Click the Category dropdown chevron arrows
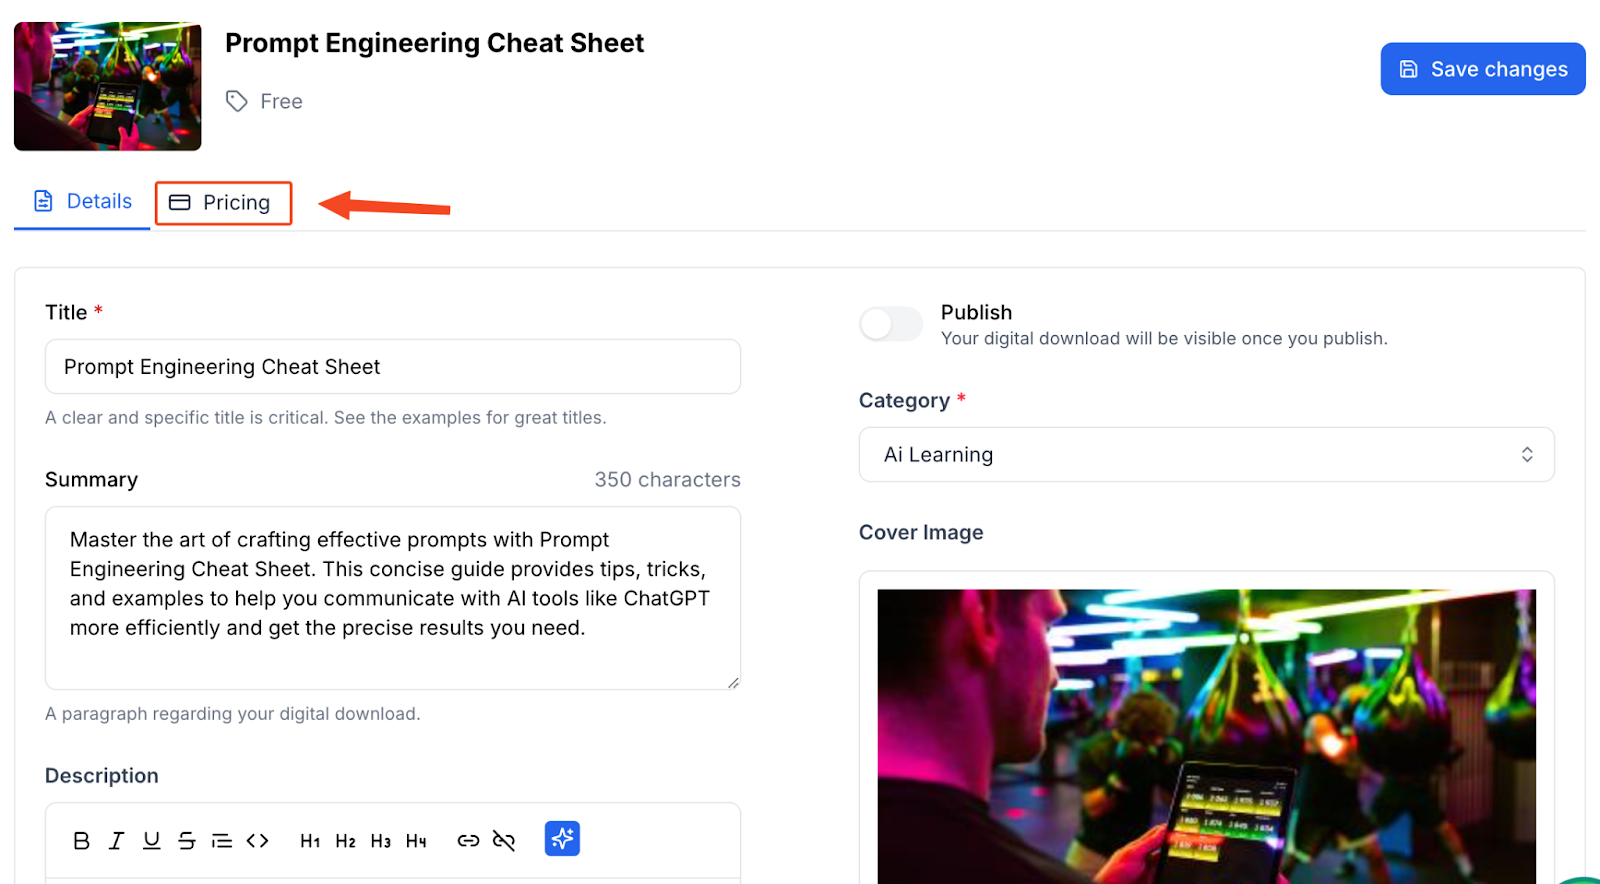The image size is (1600, 884). point(1527,455)
